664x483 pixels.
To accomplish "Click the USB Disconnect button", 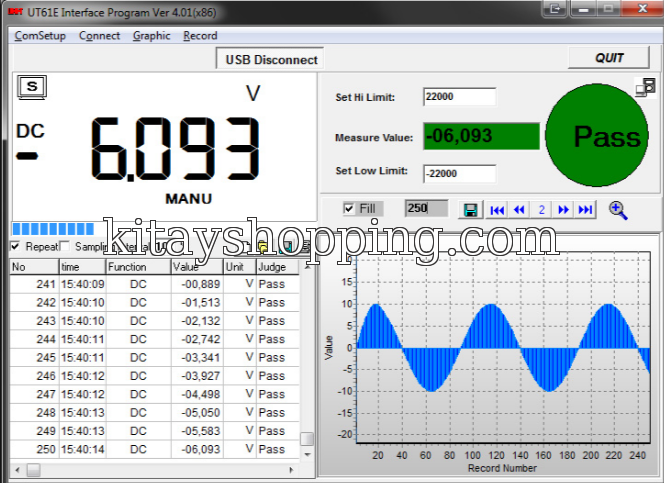I will coord(271,59).
